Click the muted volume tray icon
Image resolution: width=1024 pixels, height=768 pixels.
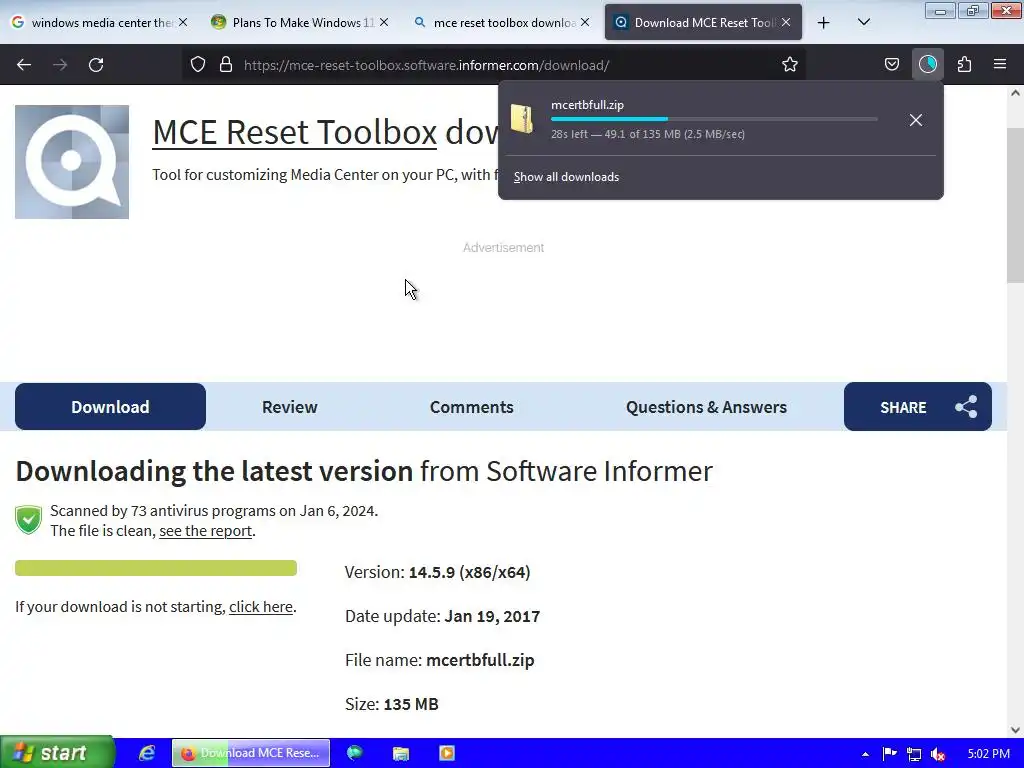click(938, 754)
